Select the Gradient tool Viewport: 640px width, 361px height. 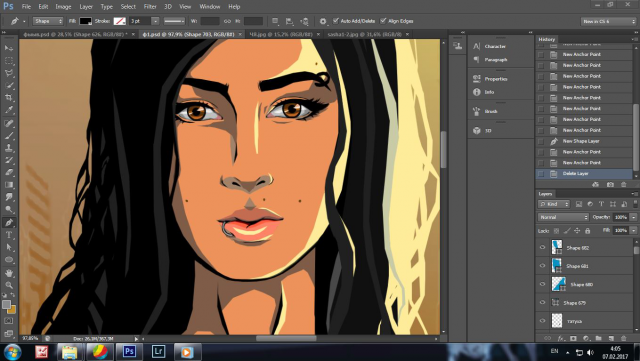(9, 185)
